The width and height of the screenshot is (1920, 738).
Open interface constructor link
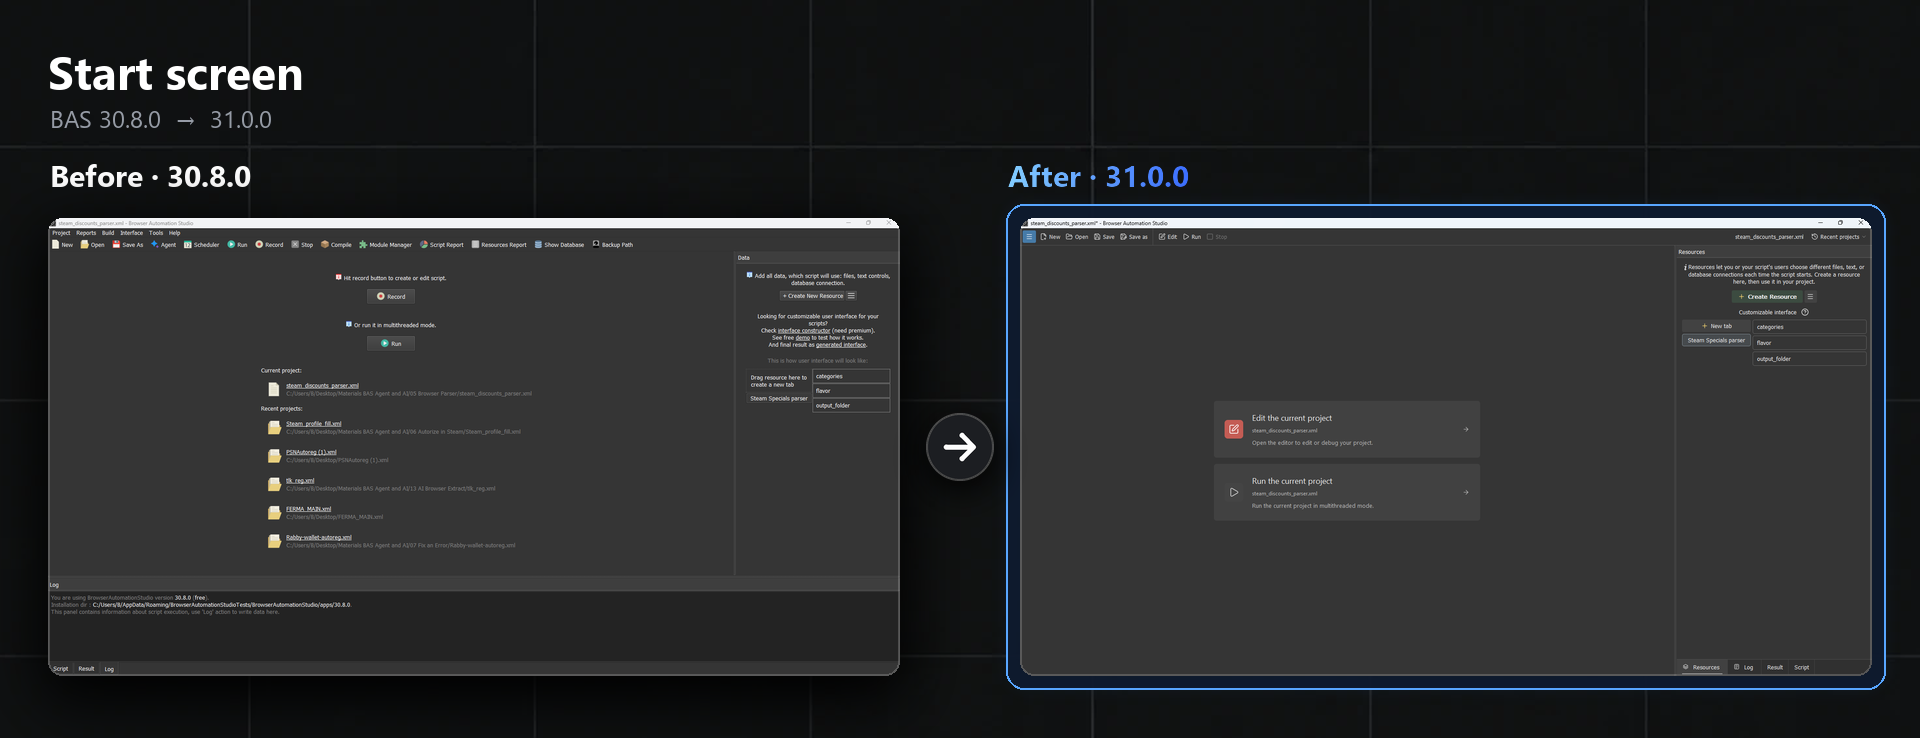tap(804, 331)
